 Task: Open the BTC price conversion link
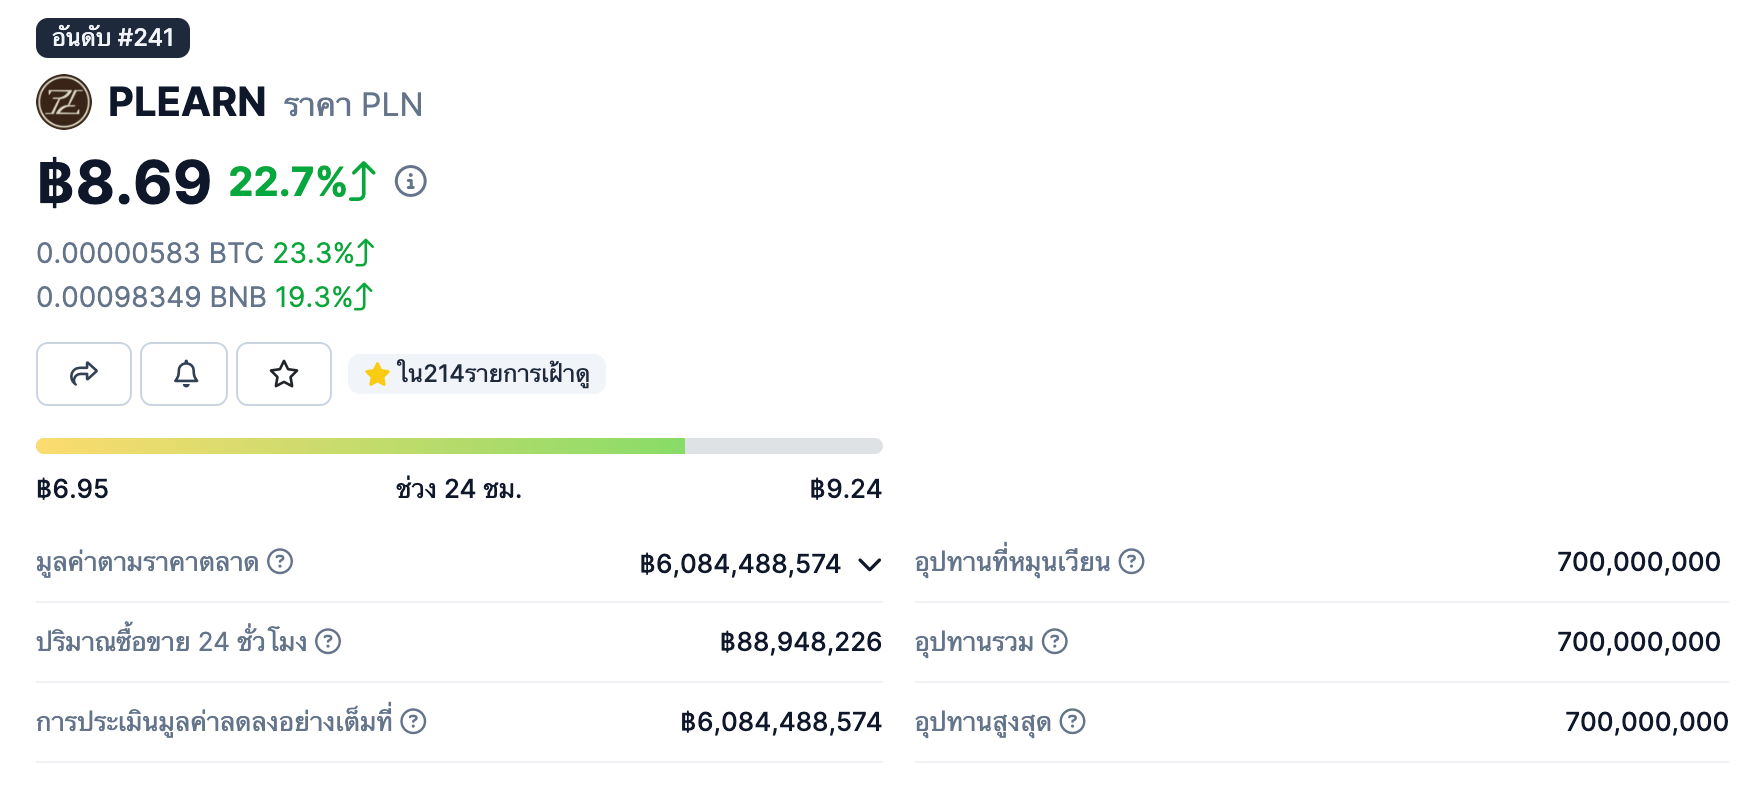coord(150,253)
